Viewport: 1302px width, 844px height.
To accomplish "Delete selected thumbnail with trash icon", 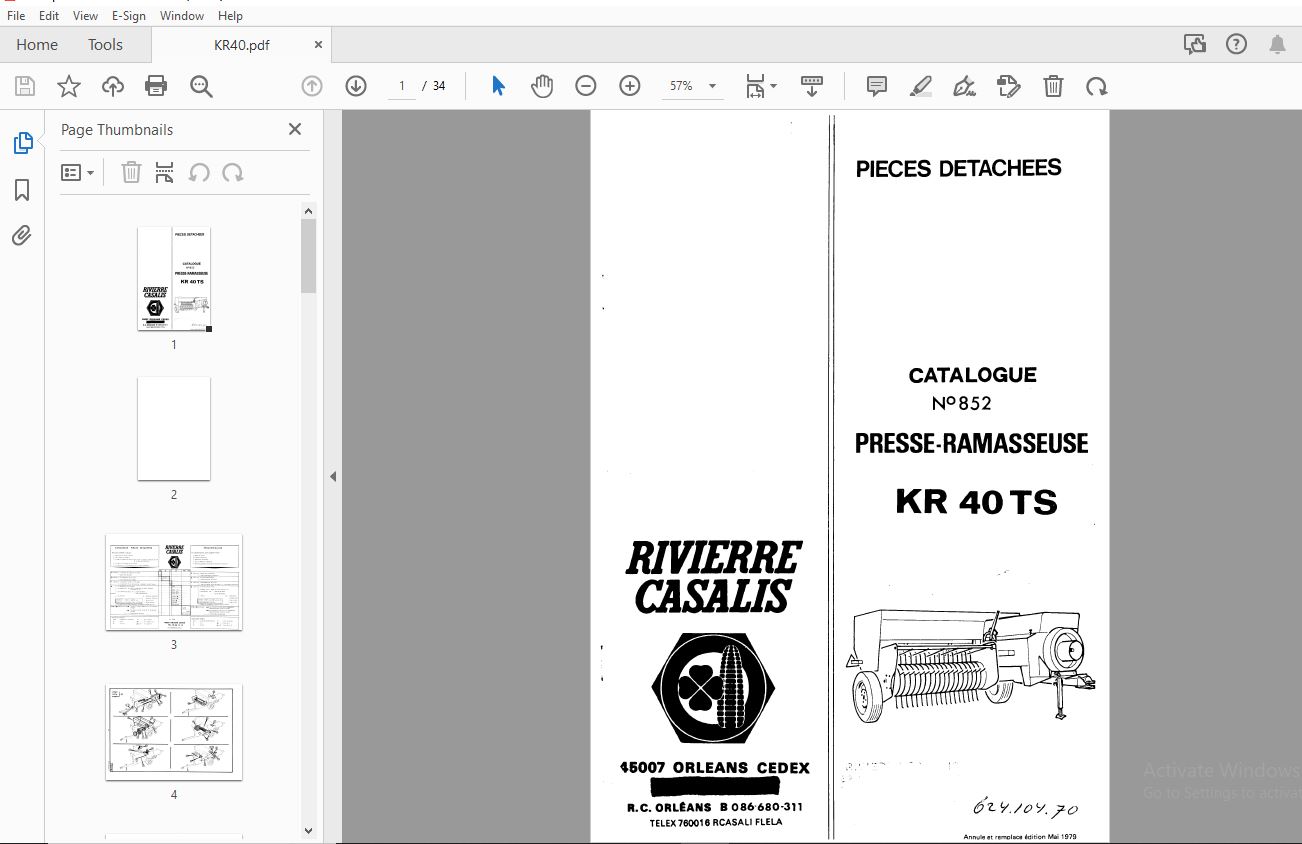I will [131, 173].
